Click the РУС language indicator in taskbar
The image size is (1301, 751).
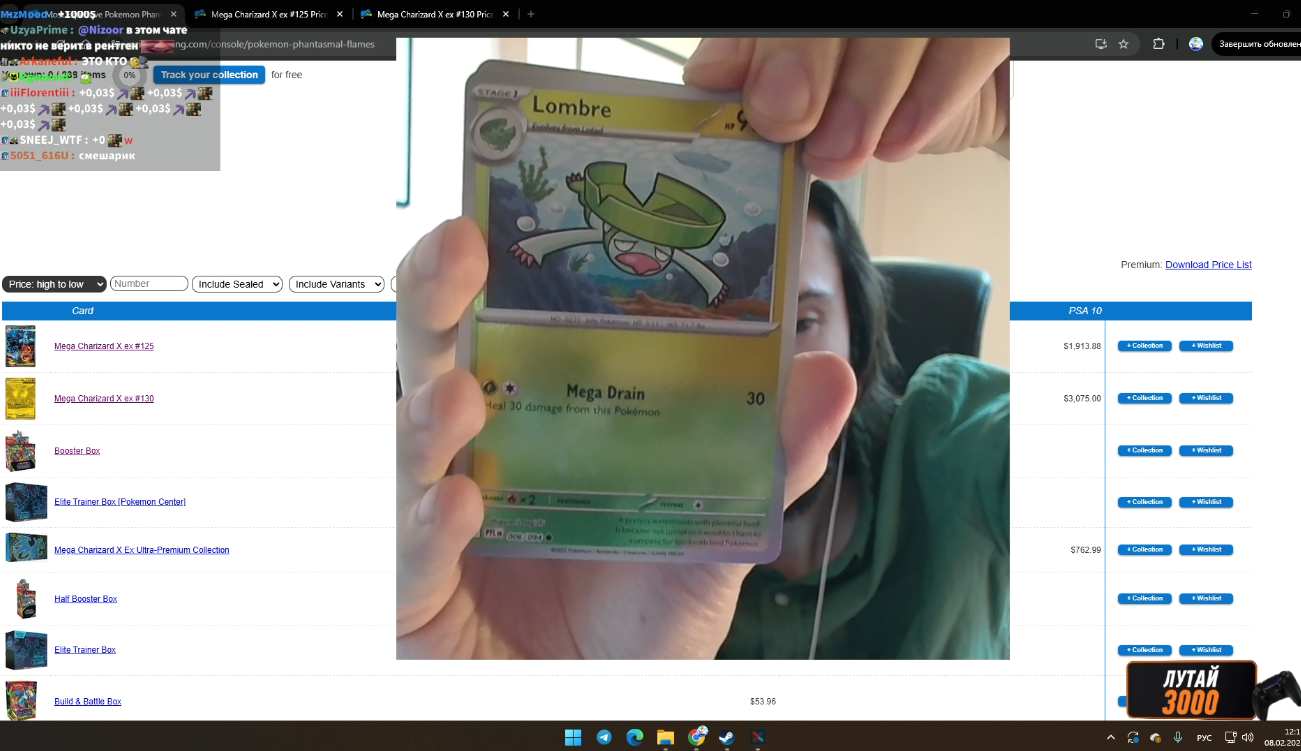coord(1204,738)
